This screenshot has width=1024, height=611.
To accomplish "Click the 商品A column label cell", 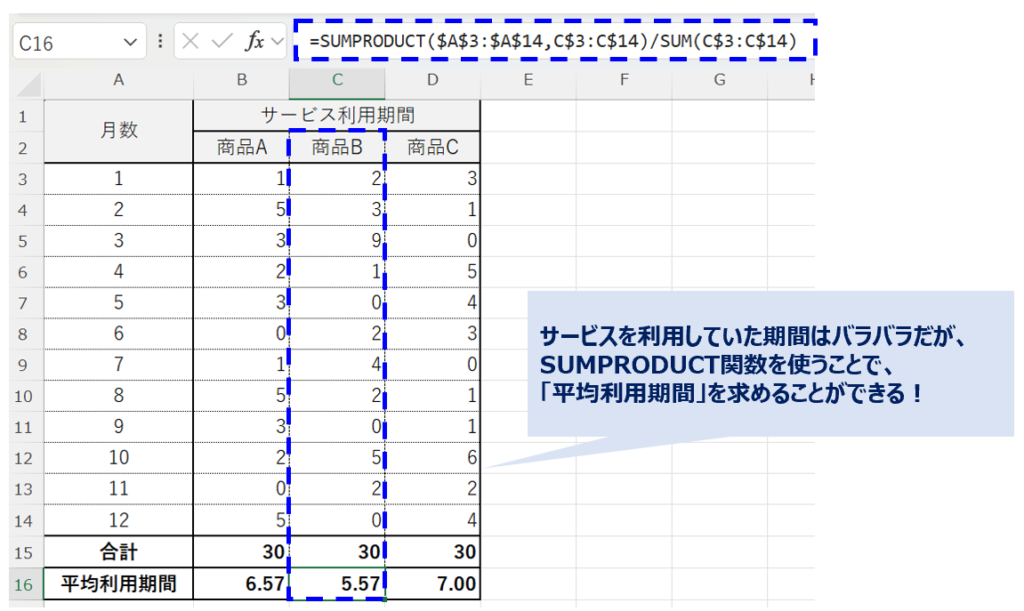I will pos(242,148).
